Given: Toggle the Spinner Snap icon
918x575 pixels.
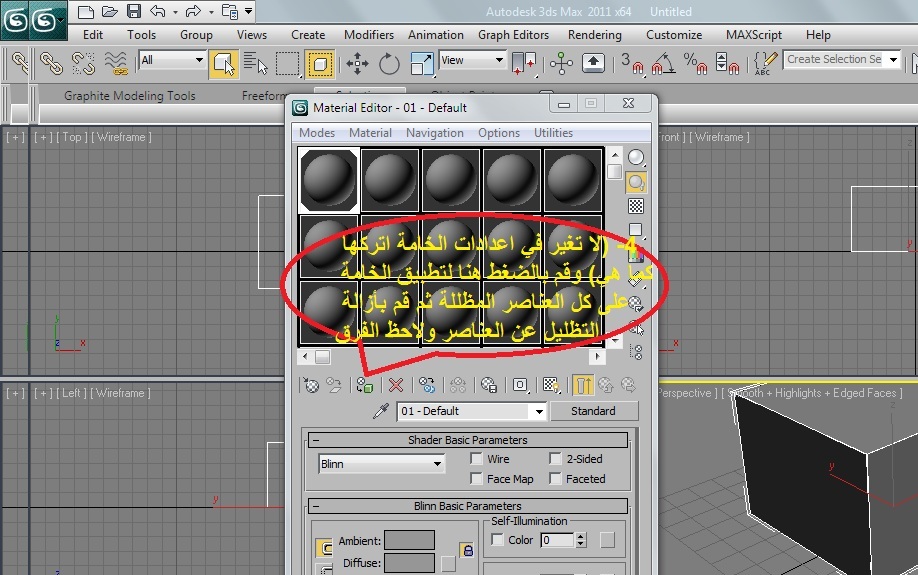Looking at the screenshot, I should 727,63.
